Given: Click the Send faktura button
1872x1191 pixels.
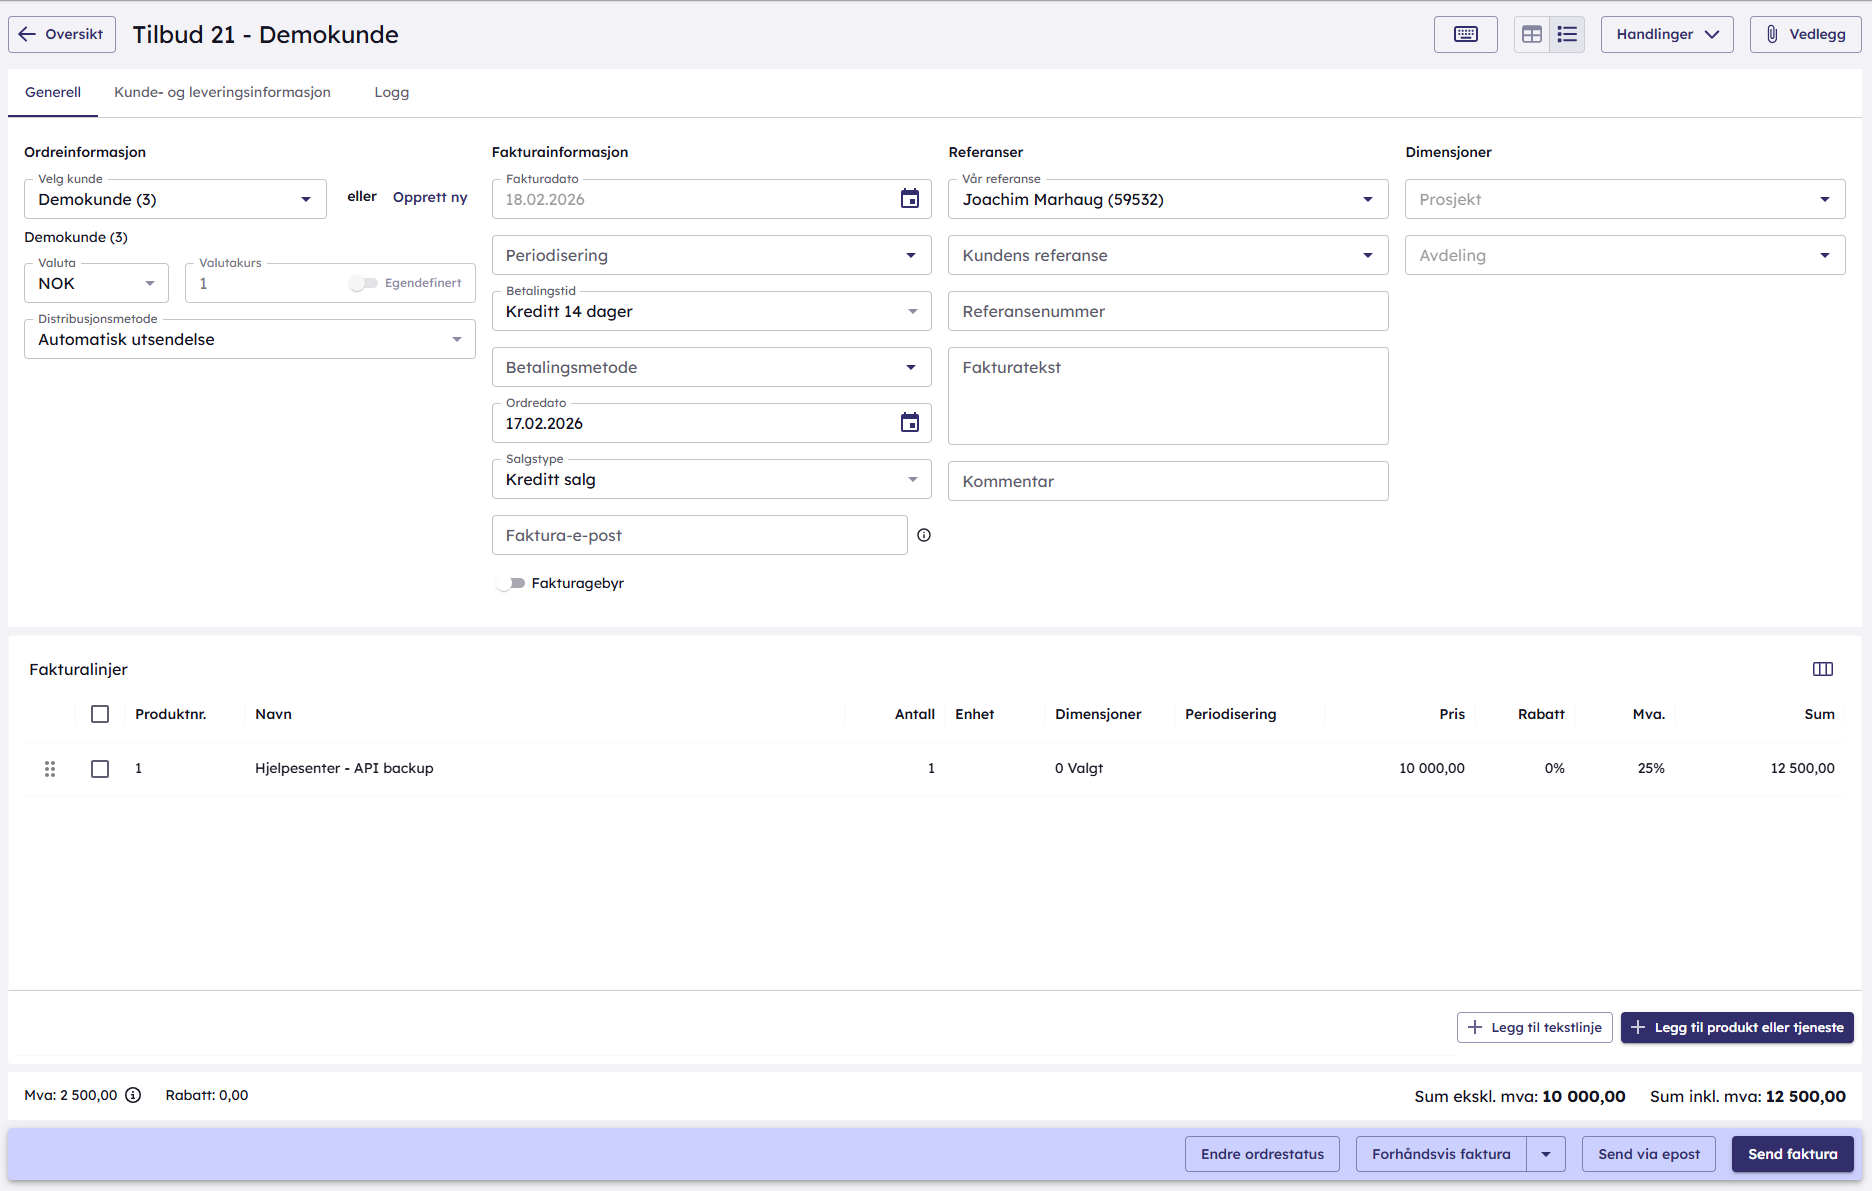Looking at the screenshot, I should pyautogui.click(x=1792, y=1154).
